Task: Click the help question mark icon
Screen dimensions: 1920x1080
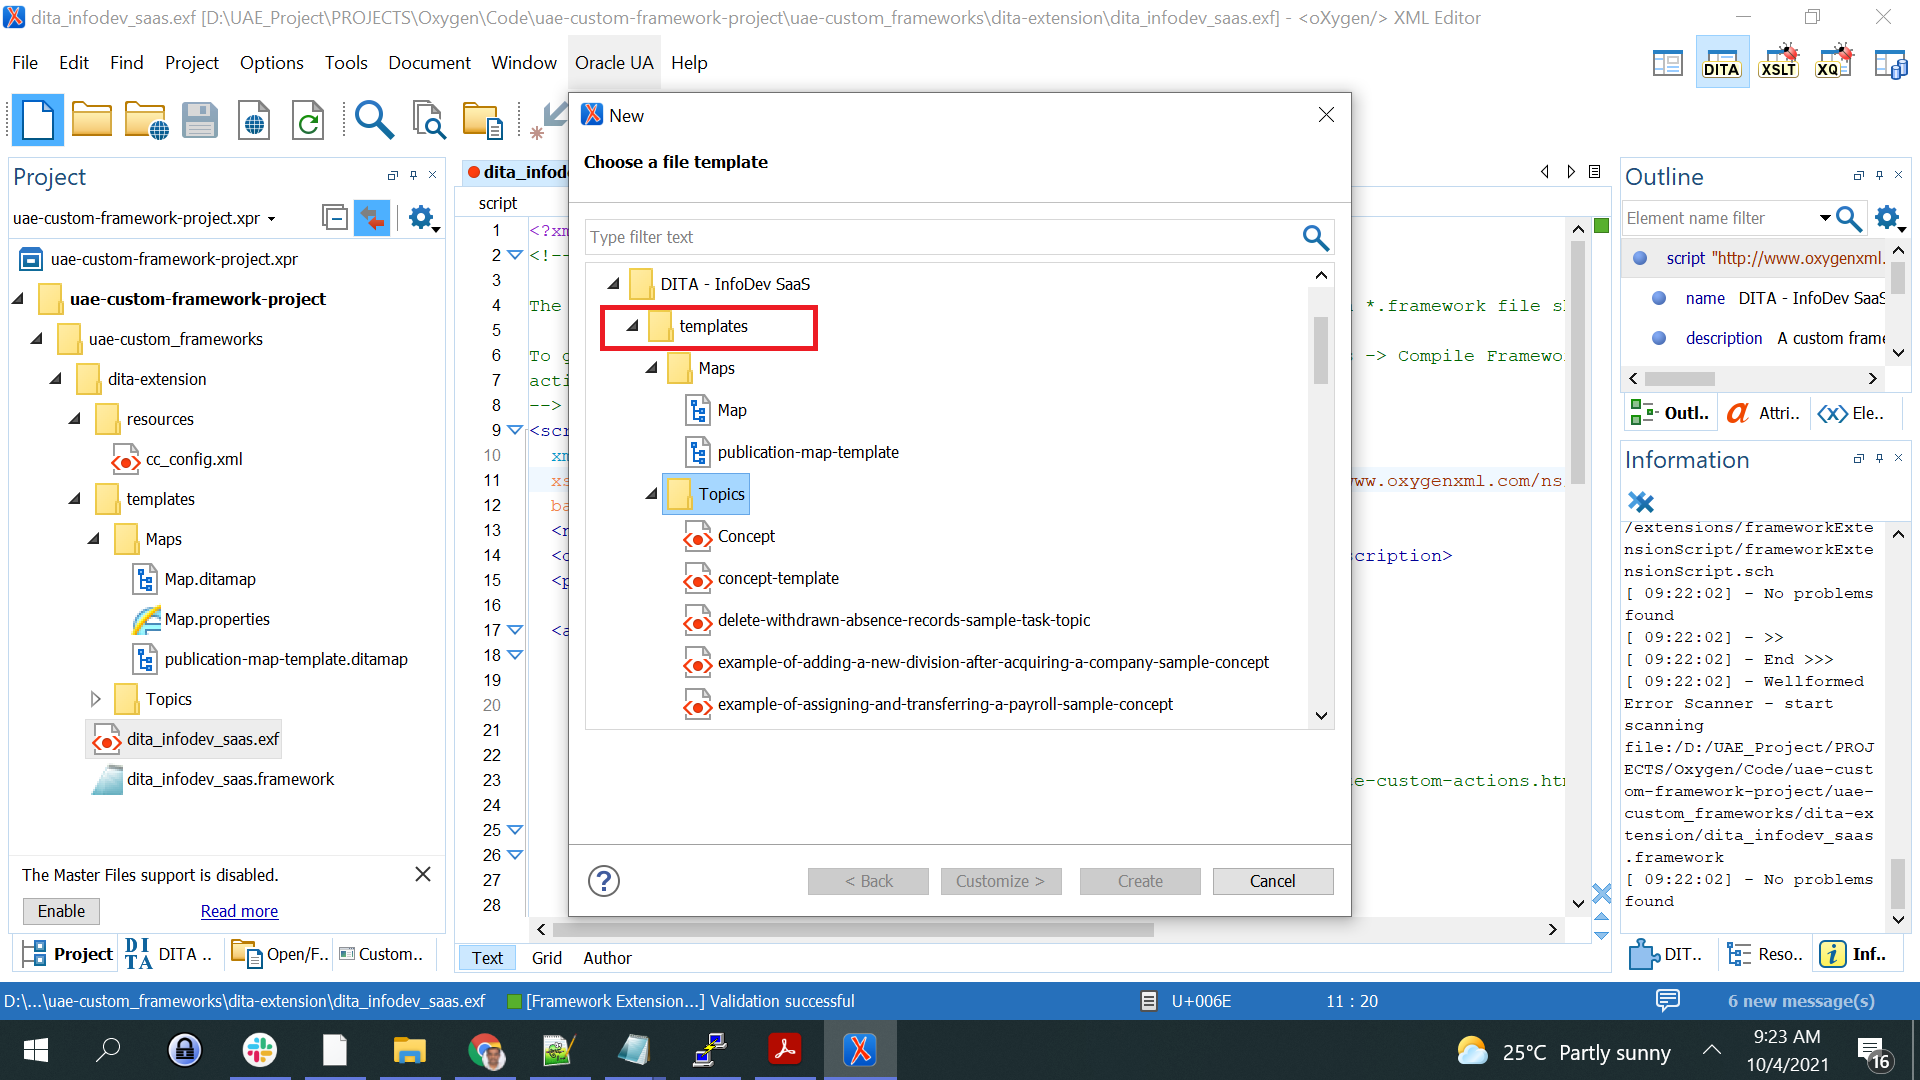Action: tap(604, 881)
